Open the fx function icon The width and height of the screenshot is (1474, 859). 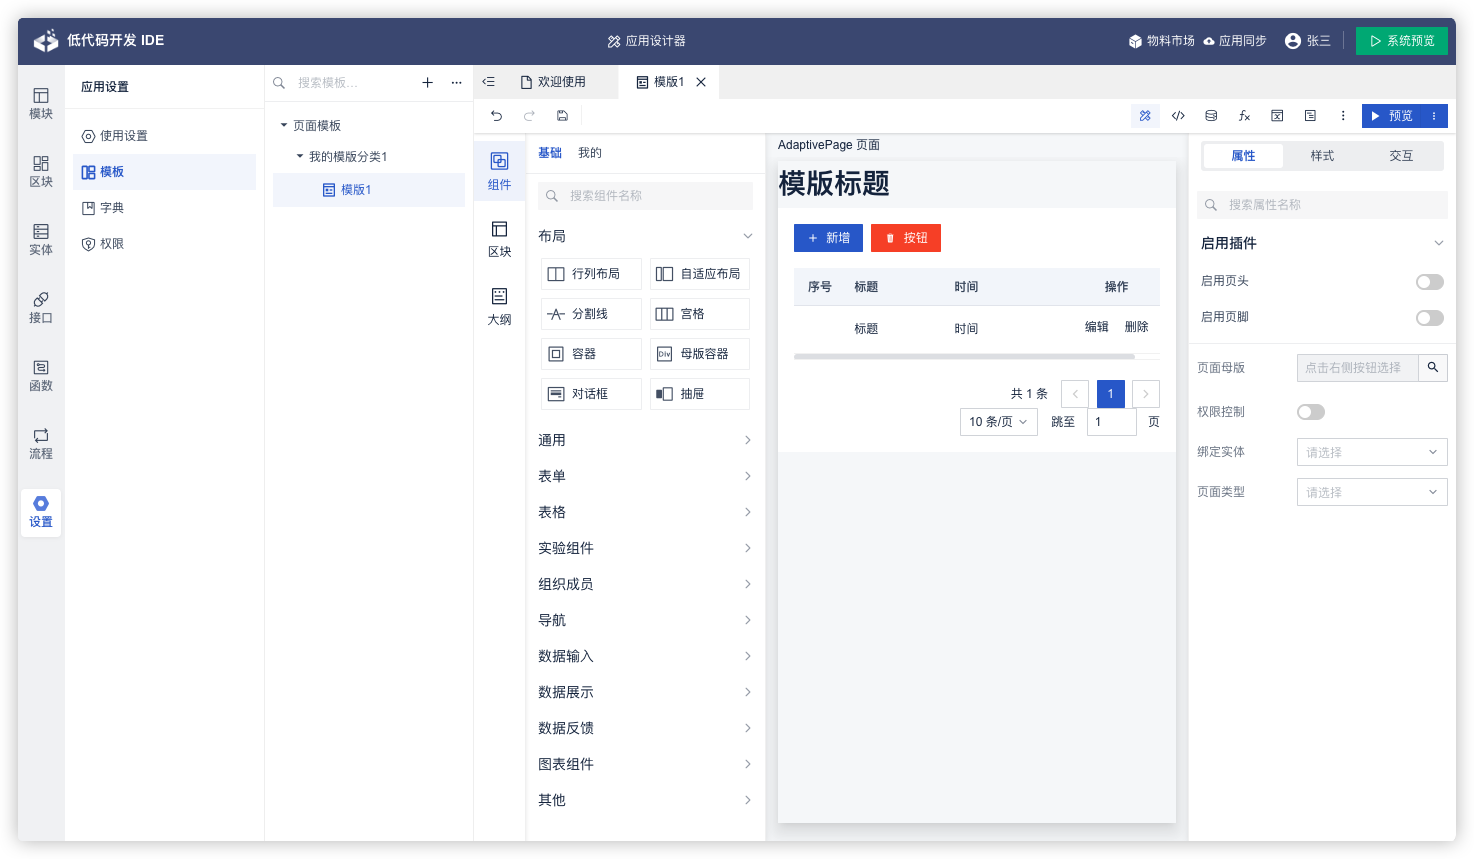tap(1244, 116)
